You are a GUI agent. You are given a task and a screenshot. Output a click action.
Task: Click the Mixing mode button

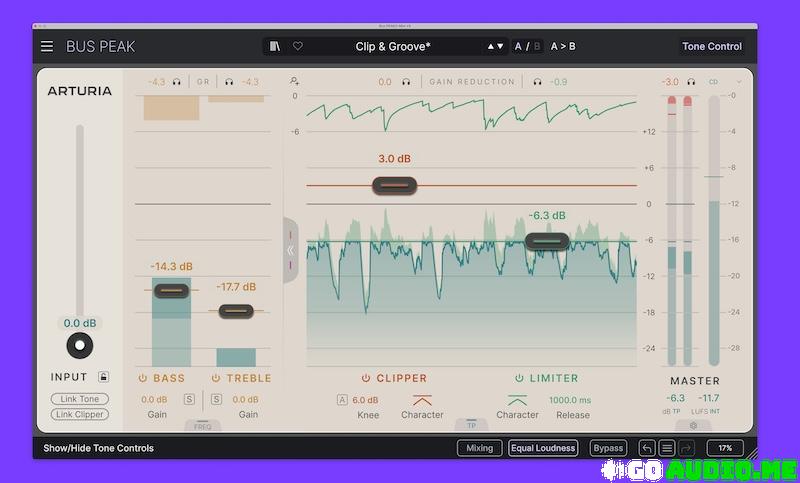click(480, 448)
